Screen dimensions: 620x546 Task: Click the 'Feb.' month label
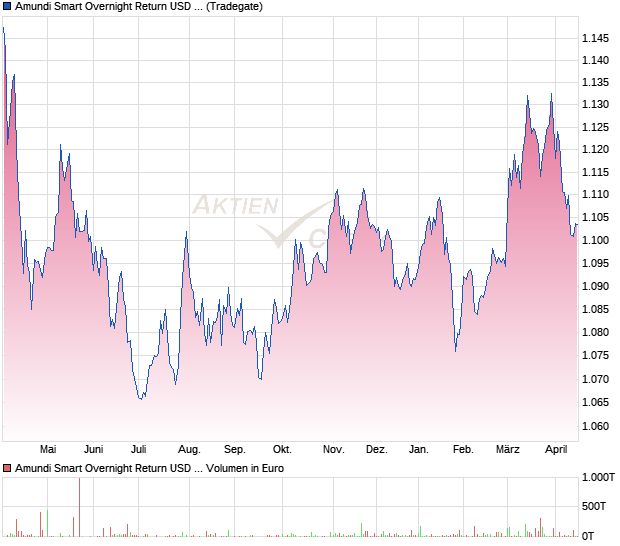tap(463, 450)
